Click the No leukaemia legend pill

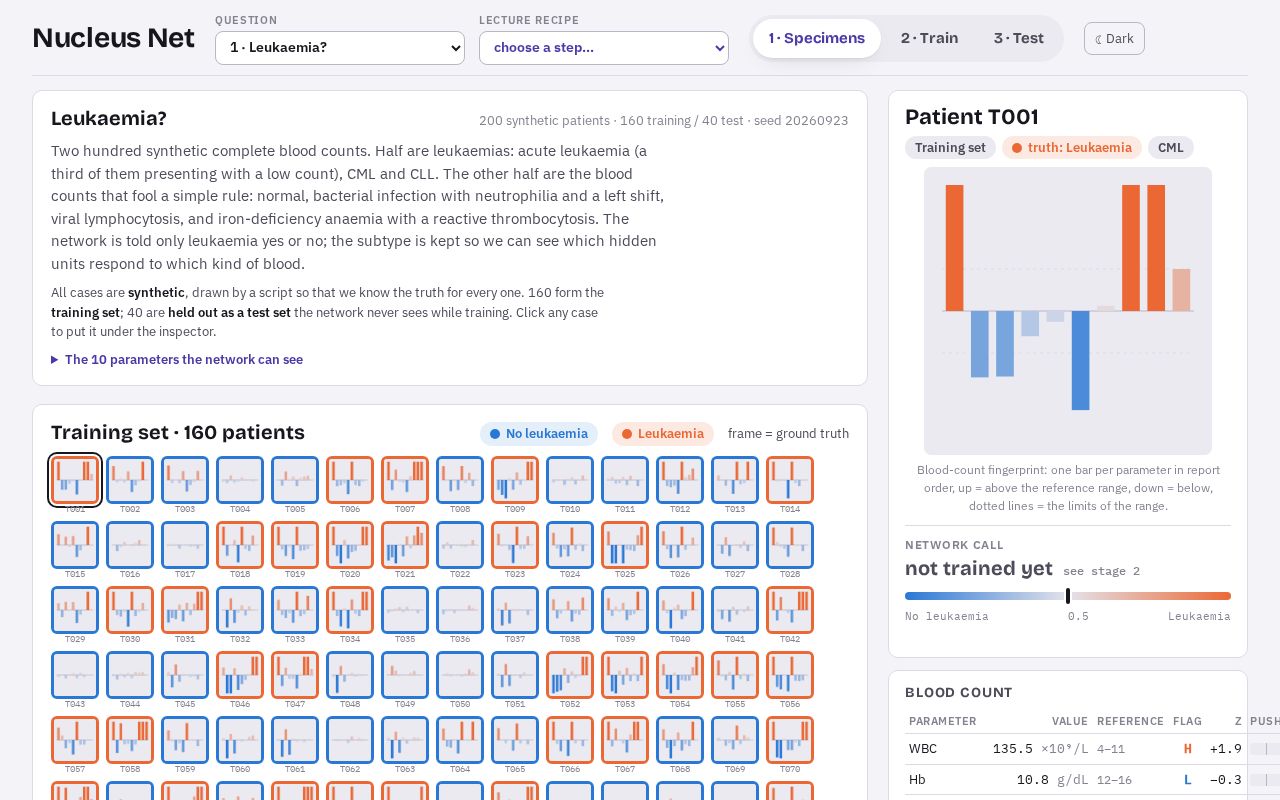point(539,434)
